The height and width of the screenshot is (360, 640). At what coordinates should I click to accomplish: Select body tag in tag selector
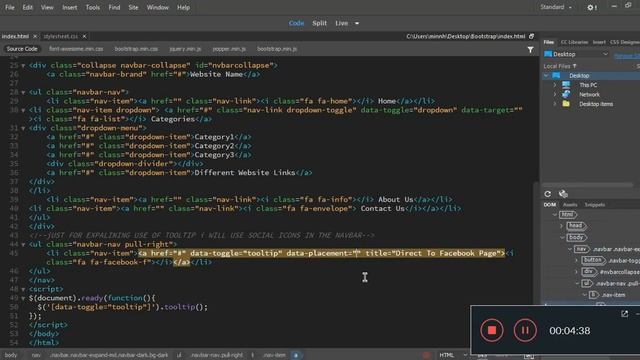point(11,355)
